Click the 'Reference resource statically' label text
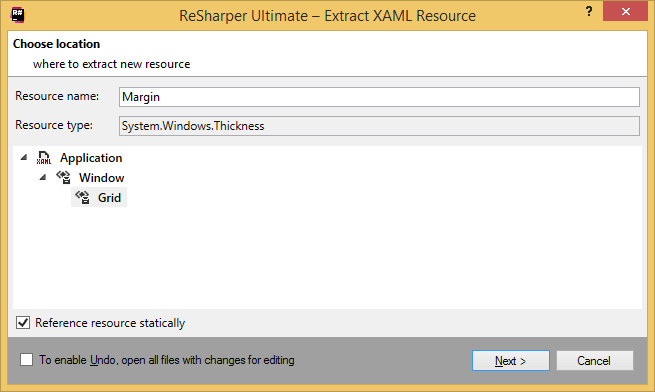 [x=110, y=323]
